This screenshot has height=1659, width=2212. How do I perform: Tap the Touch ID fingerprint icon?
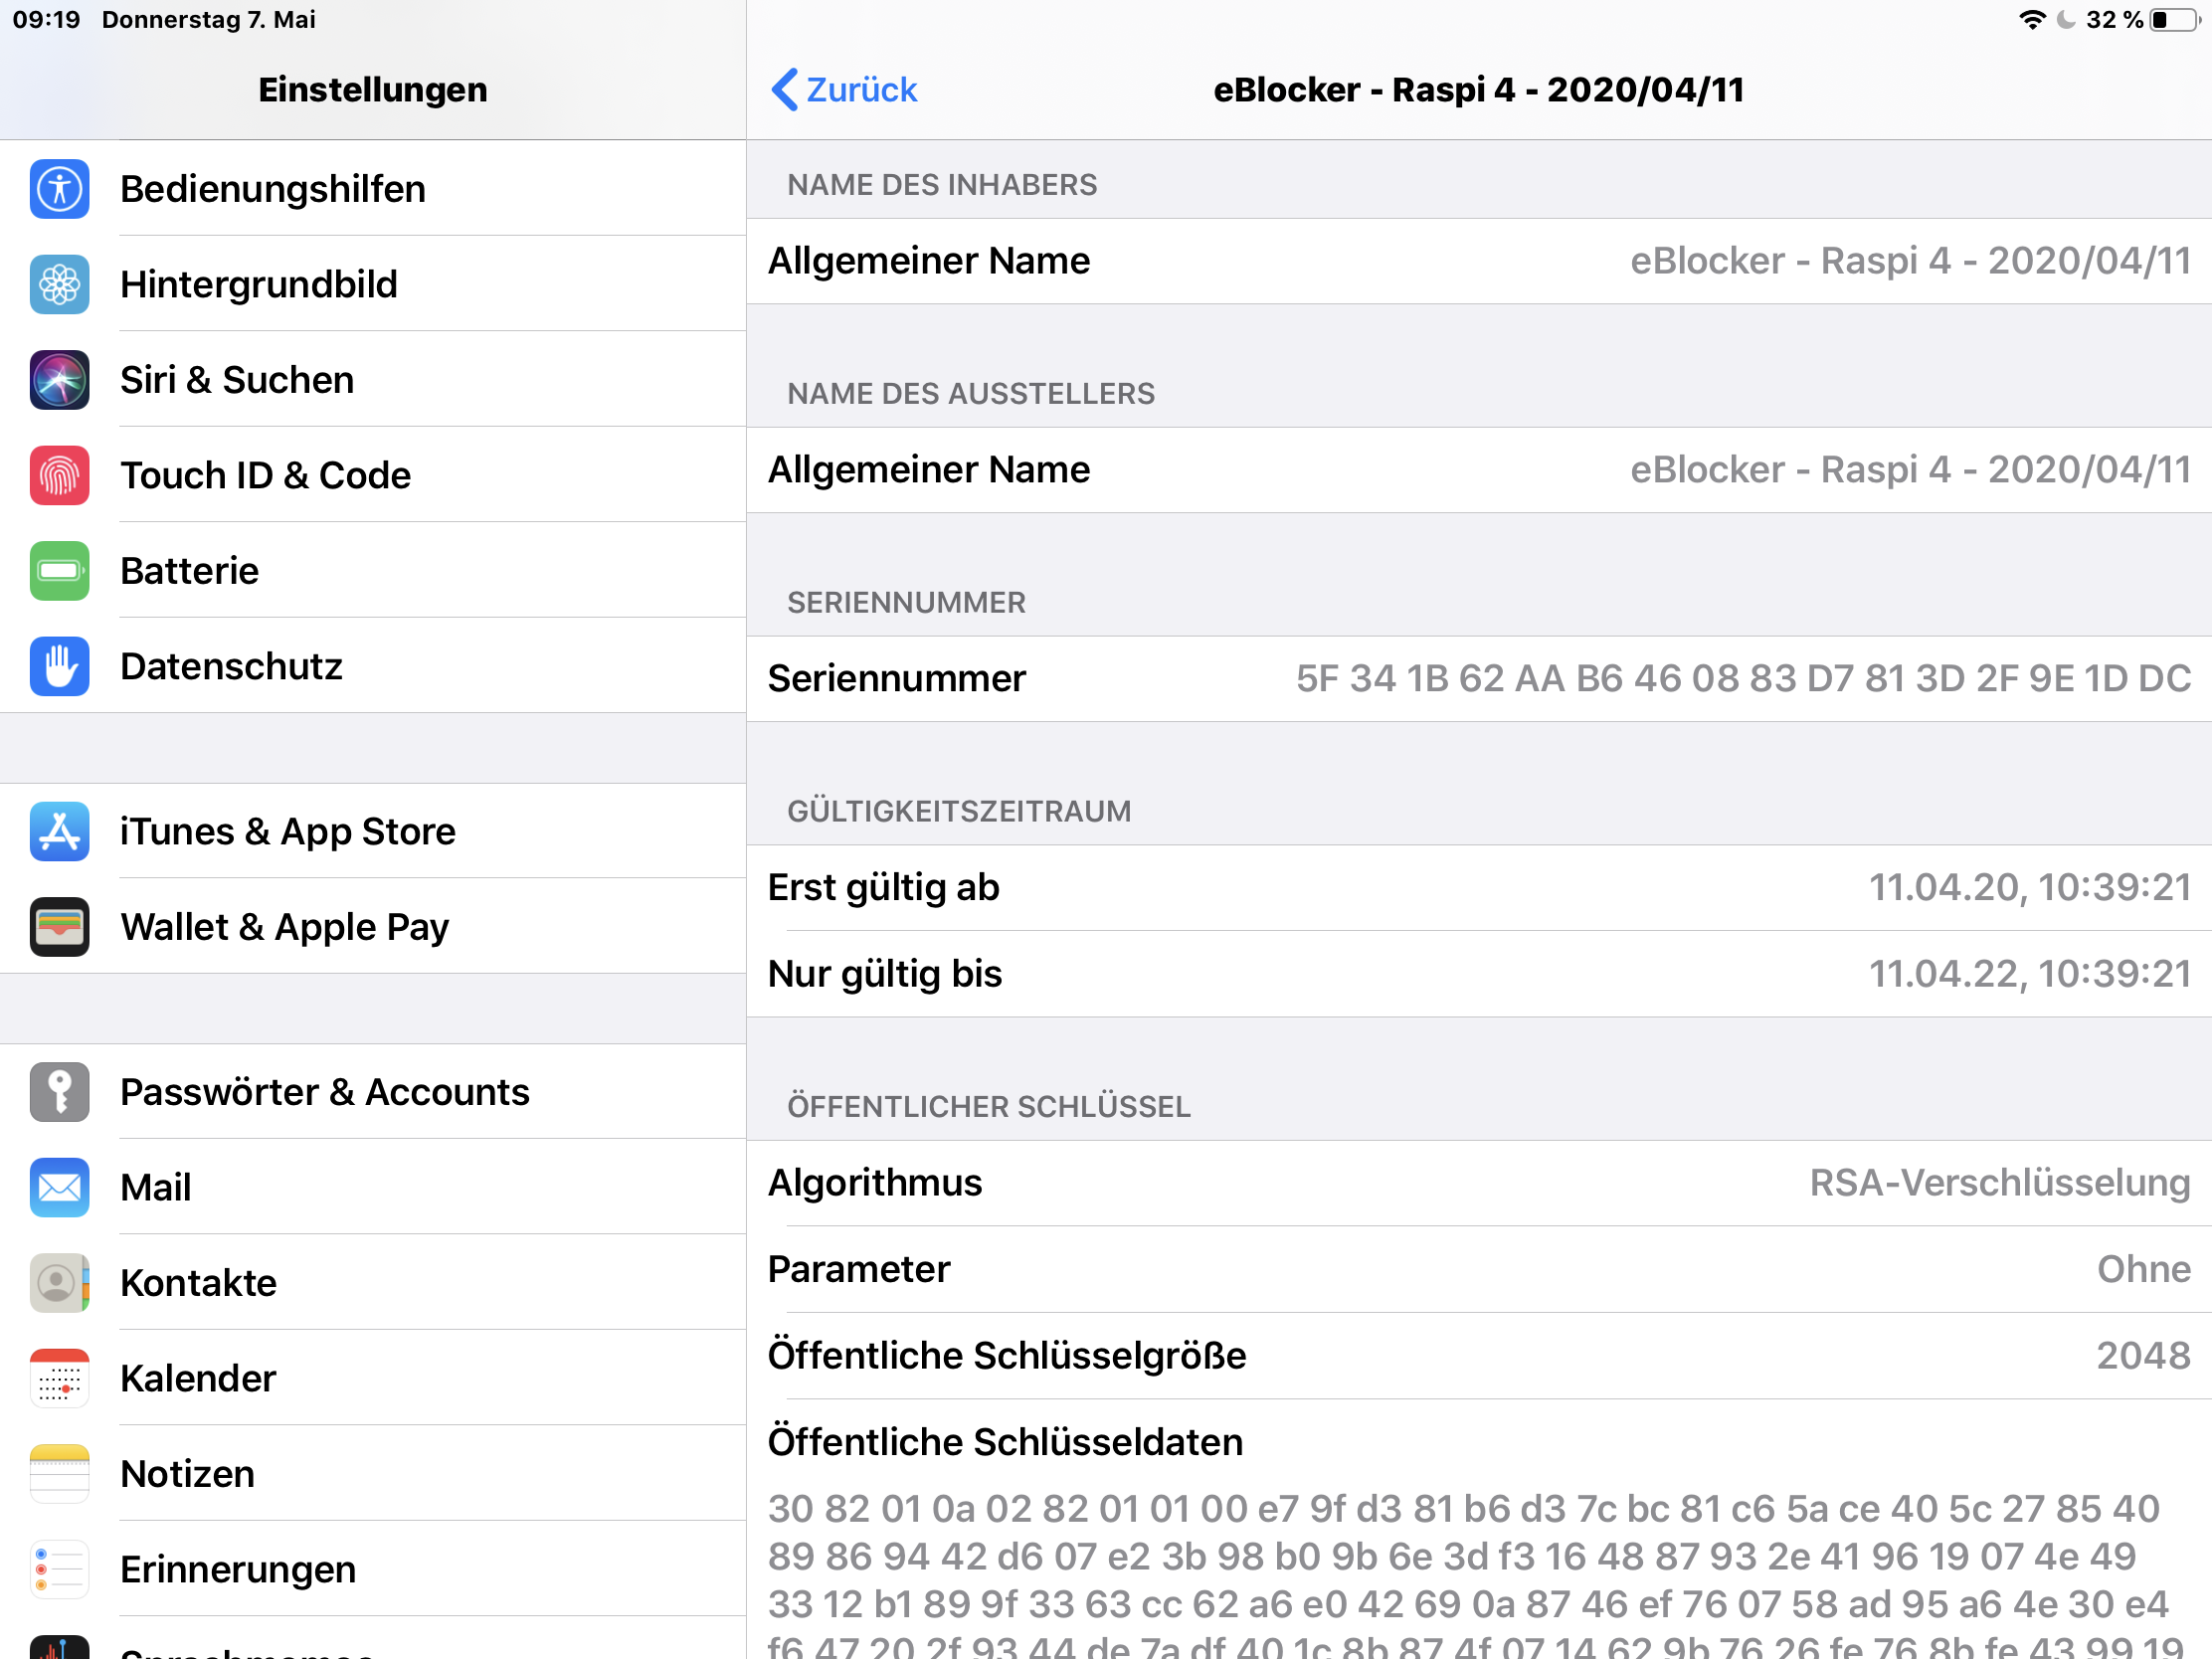point(59,475)
